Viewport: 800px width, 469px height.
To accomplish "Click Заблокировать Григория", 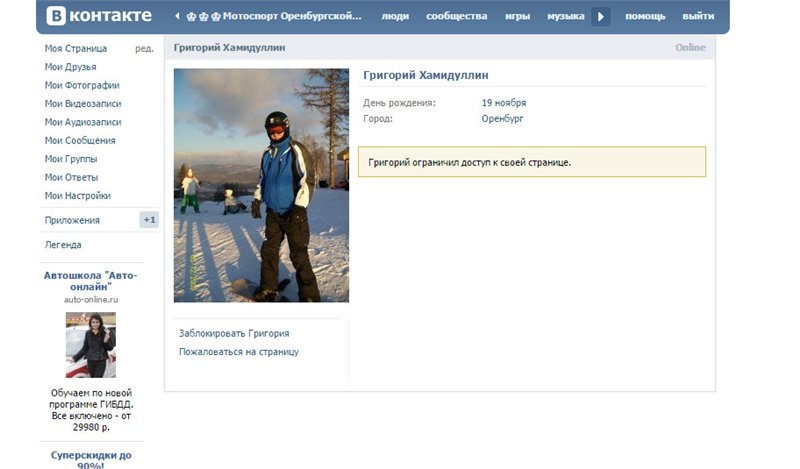I will (234, 333).
